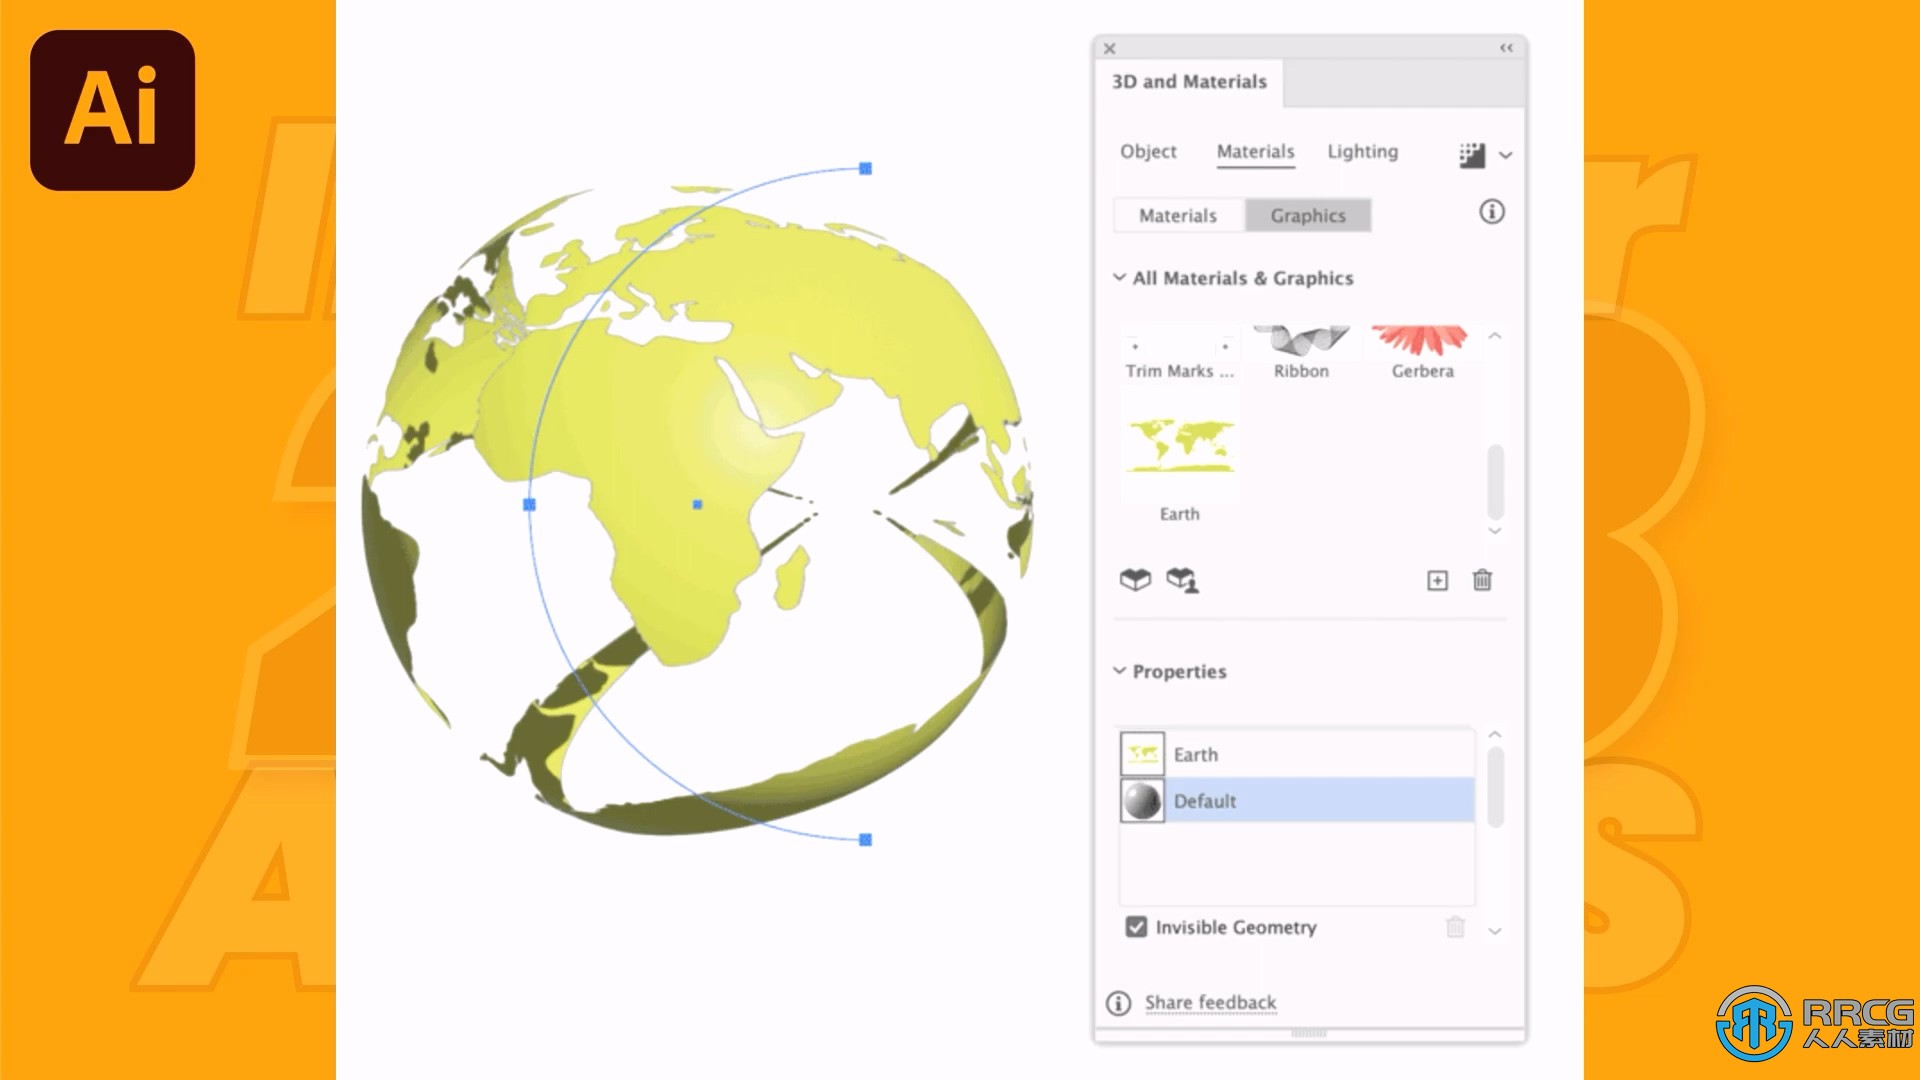Select Earth in the Properties list

click(x=1298, y=753)
